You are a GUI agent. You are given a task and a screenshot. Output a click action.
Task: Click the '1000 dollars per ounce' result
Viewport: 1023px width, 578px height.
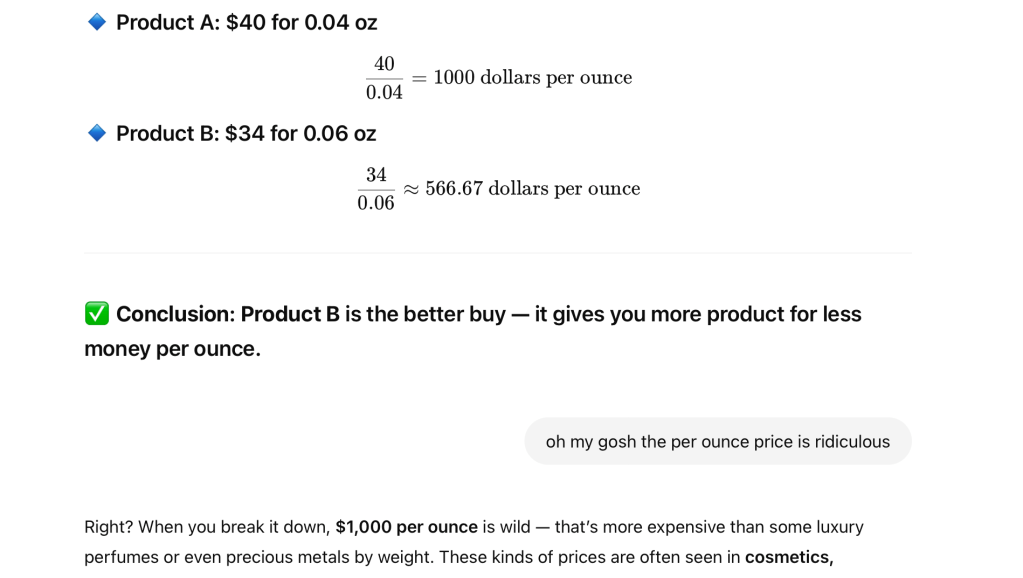[532, 78]
